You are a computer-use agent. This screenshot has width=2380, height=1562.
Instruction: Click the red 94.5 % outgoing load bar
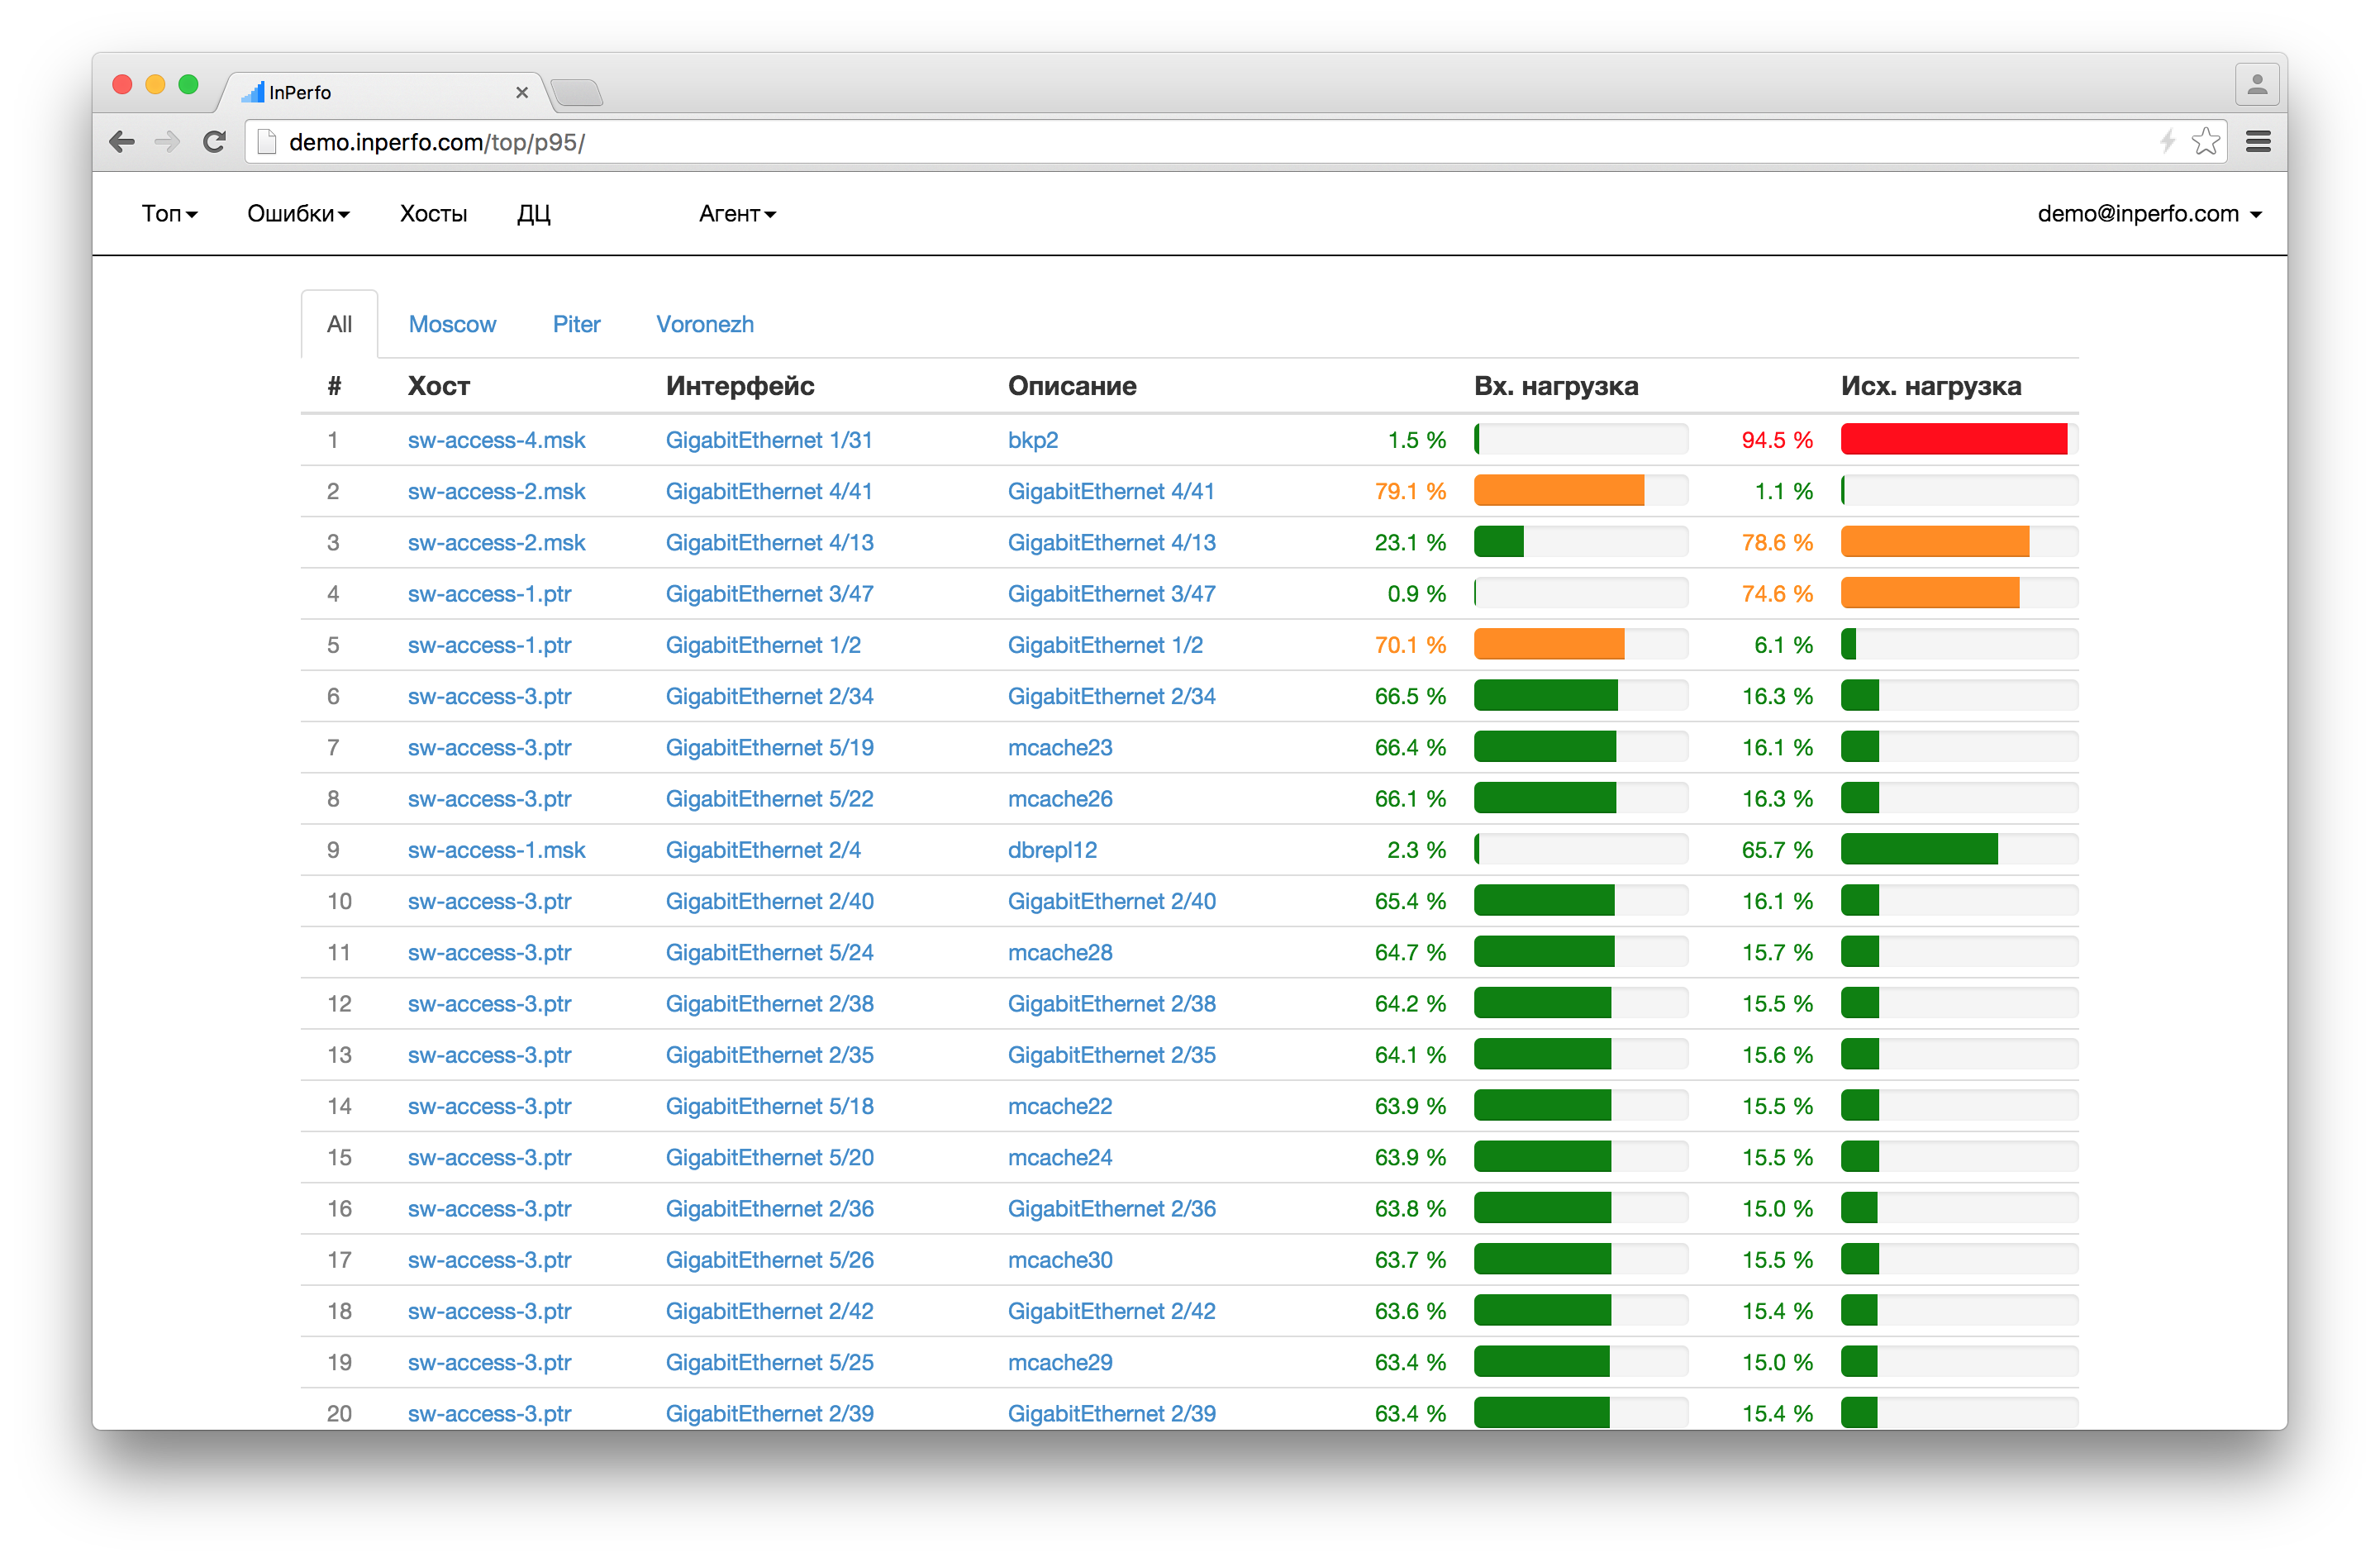(1953, 439)
